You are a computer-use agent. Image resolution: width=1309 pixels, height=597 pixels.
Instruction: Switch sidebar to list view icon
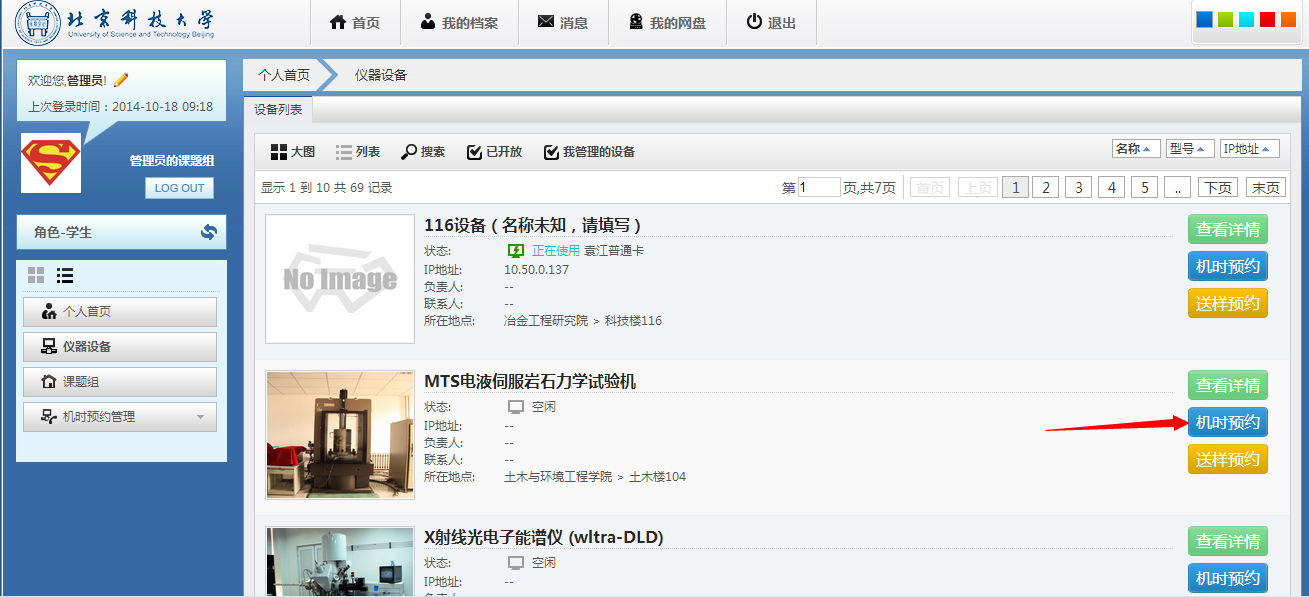pos(65,275)
